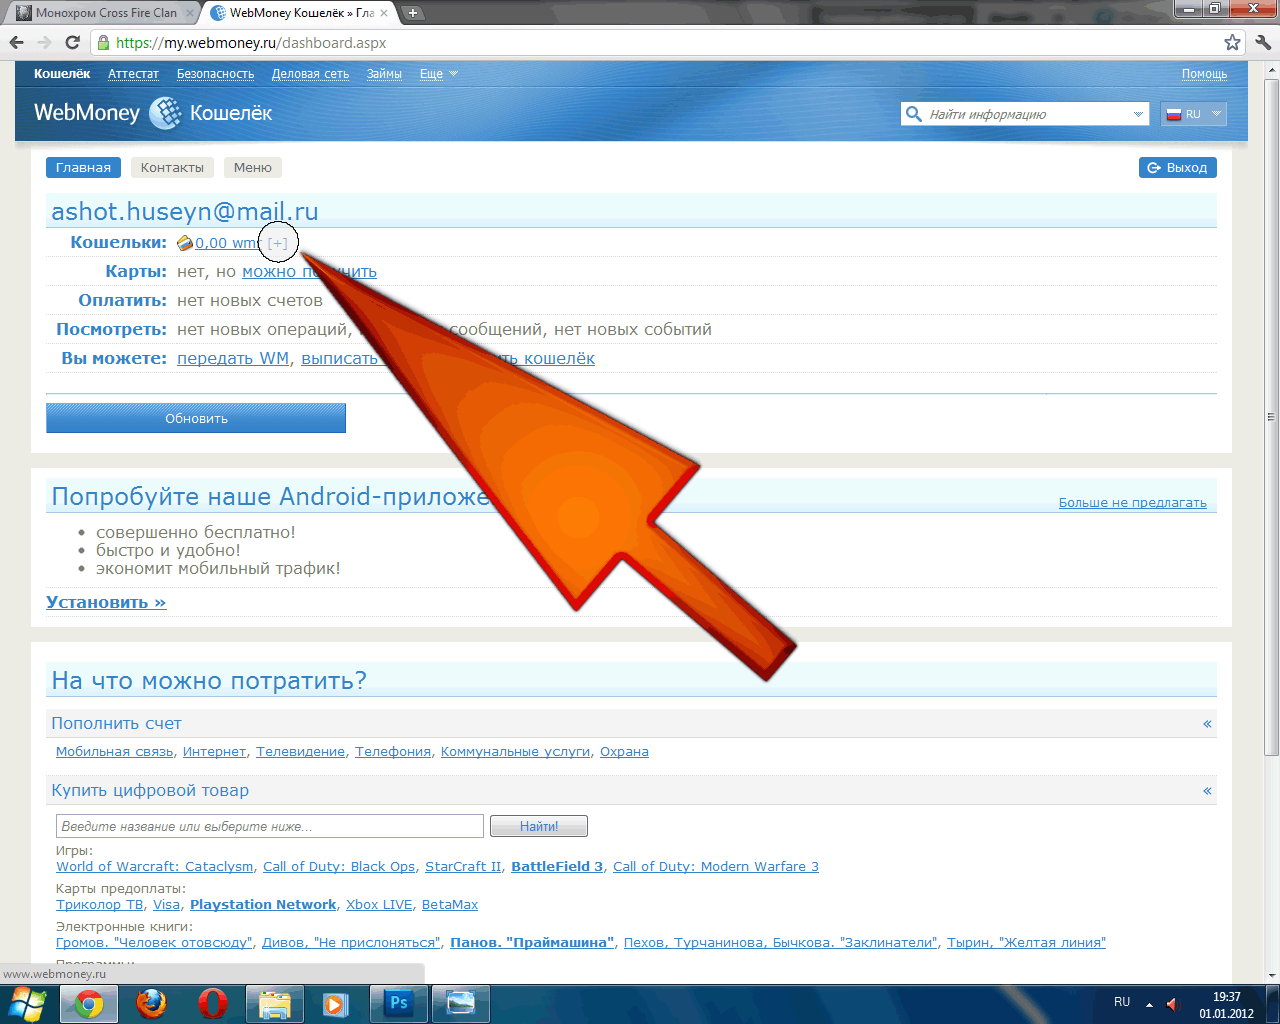Select the Главная tab
Viewport: 1280px width, 1024px height.
[x=83, y=168]
